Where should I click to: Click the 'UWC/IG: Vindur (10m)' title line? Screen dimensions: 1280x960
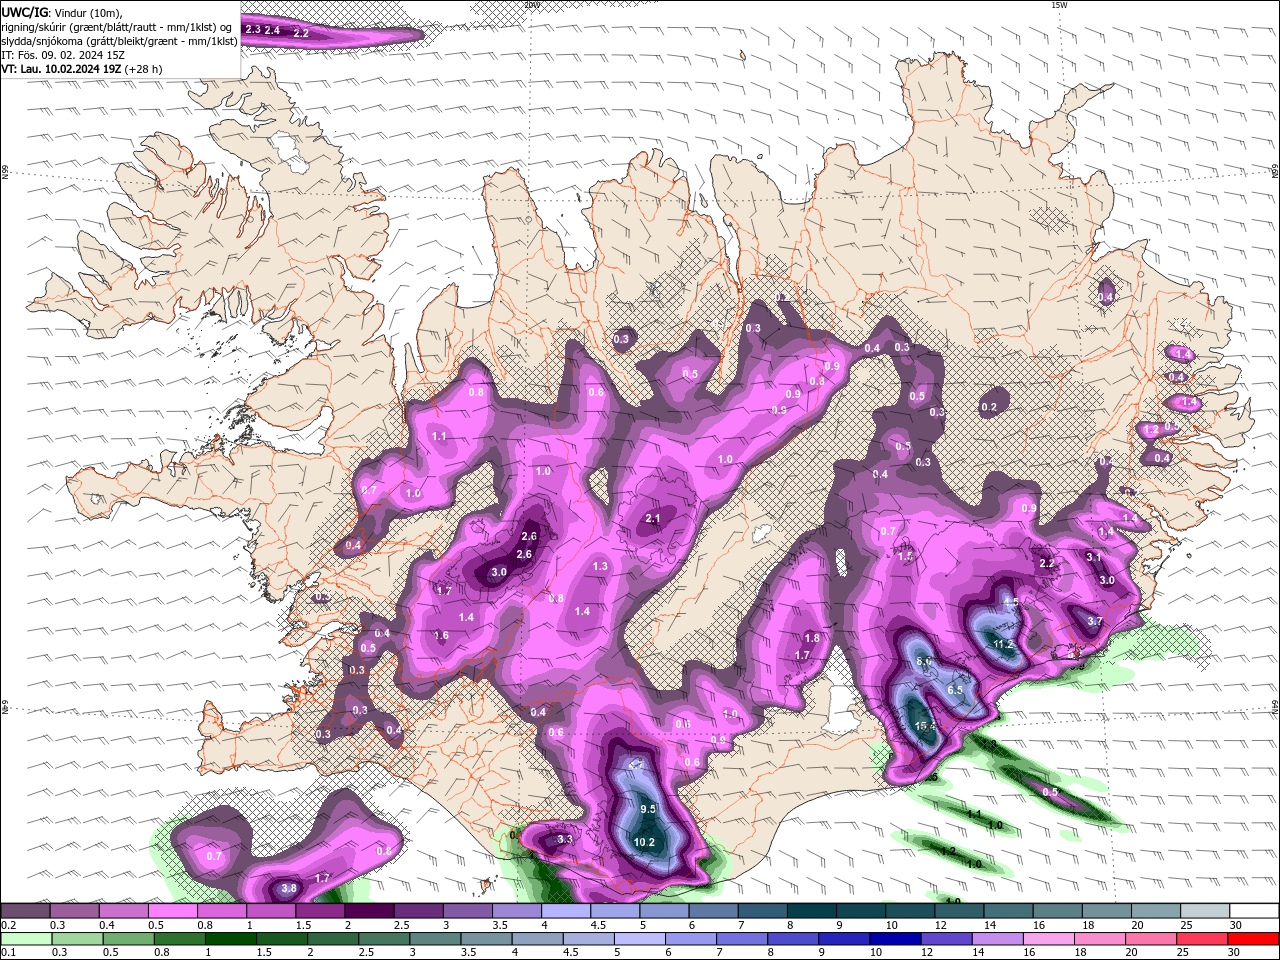coord(62,12)
